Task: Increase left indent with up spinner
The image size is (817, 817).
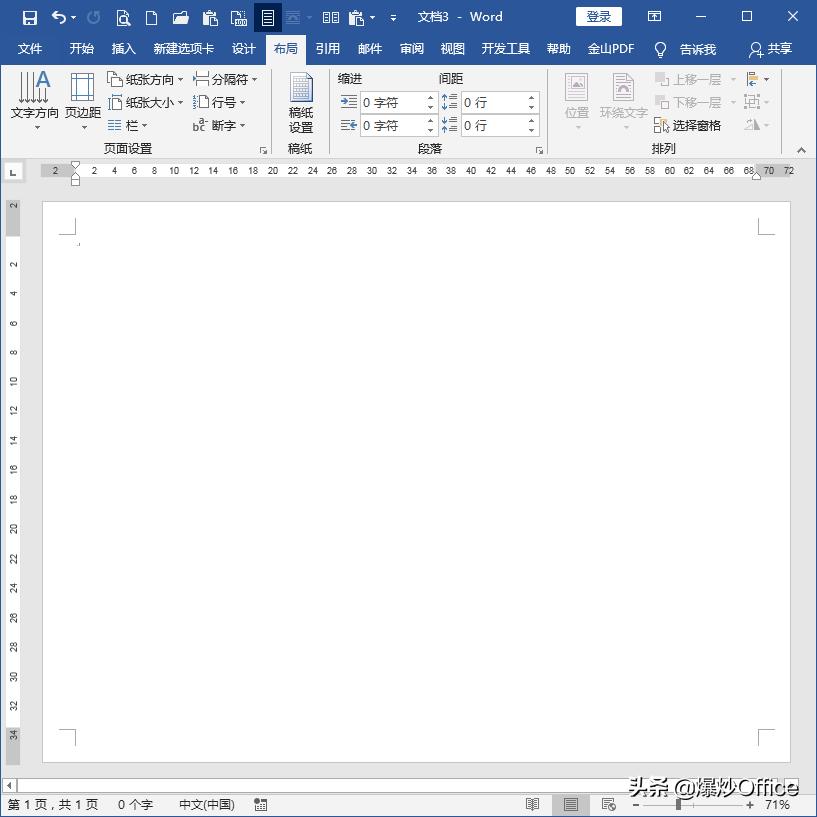Action: click(x=430, y=97)
